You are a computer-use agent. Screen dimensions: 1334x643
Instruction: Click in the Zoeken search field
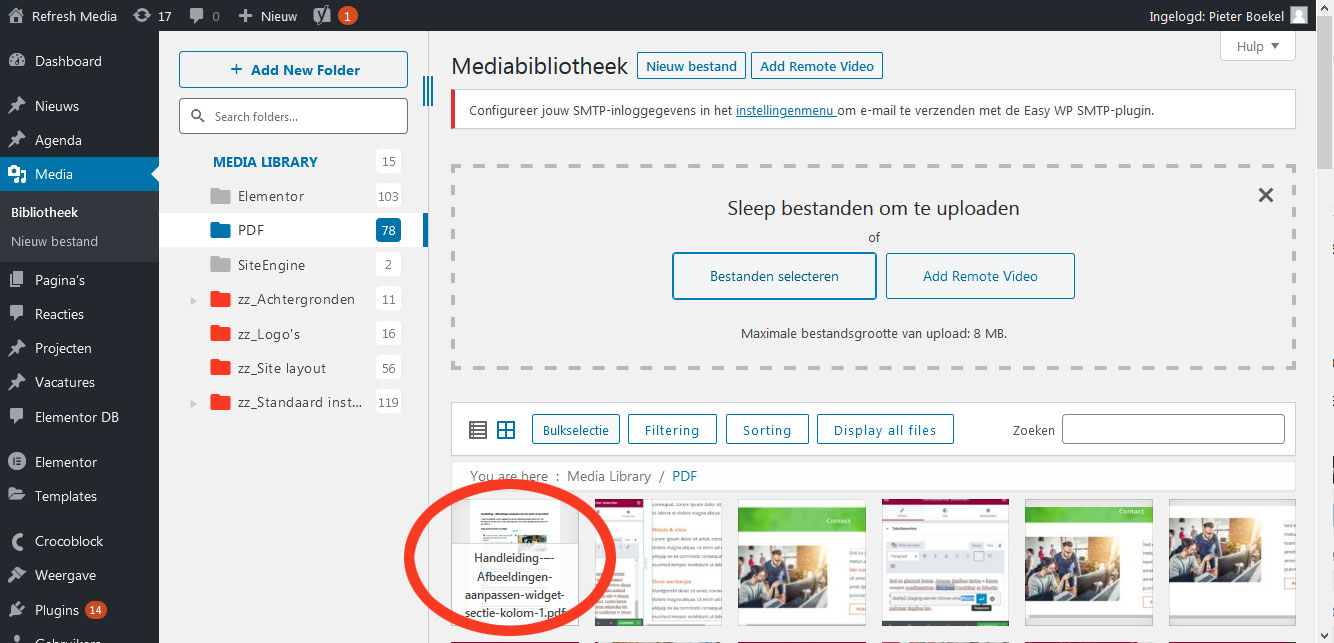(x=1172, y=430)
